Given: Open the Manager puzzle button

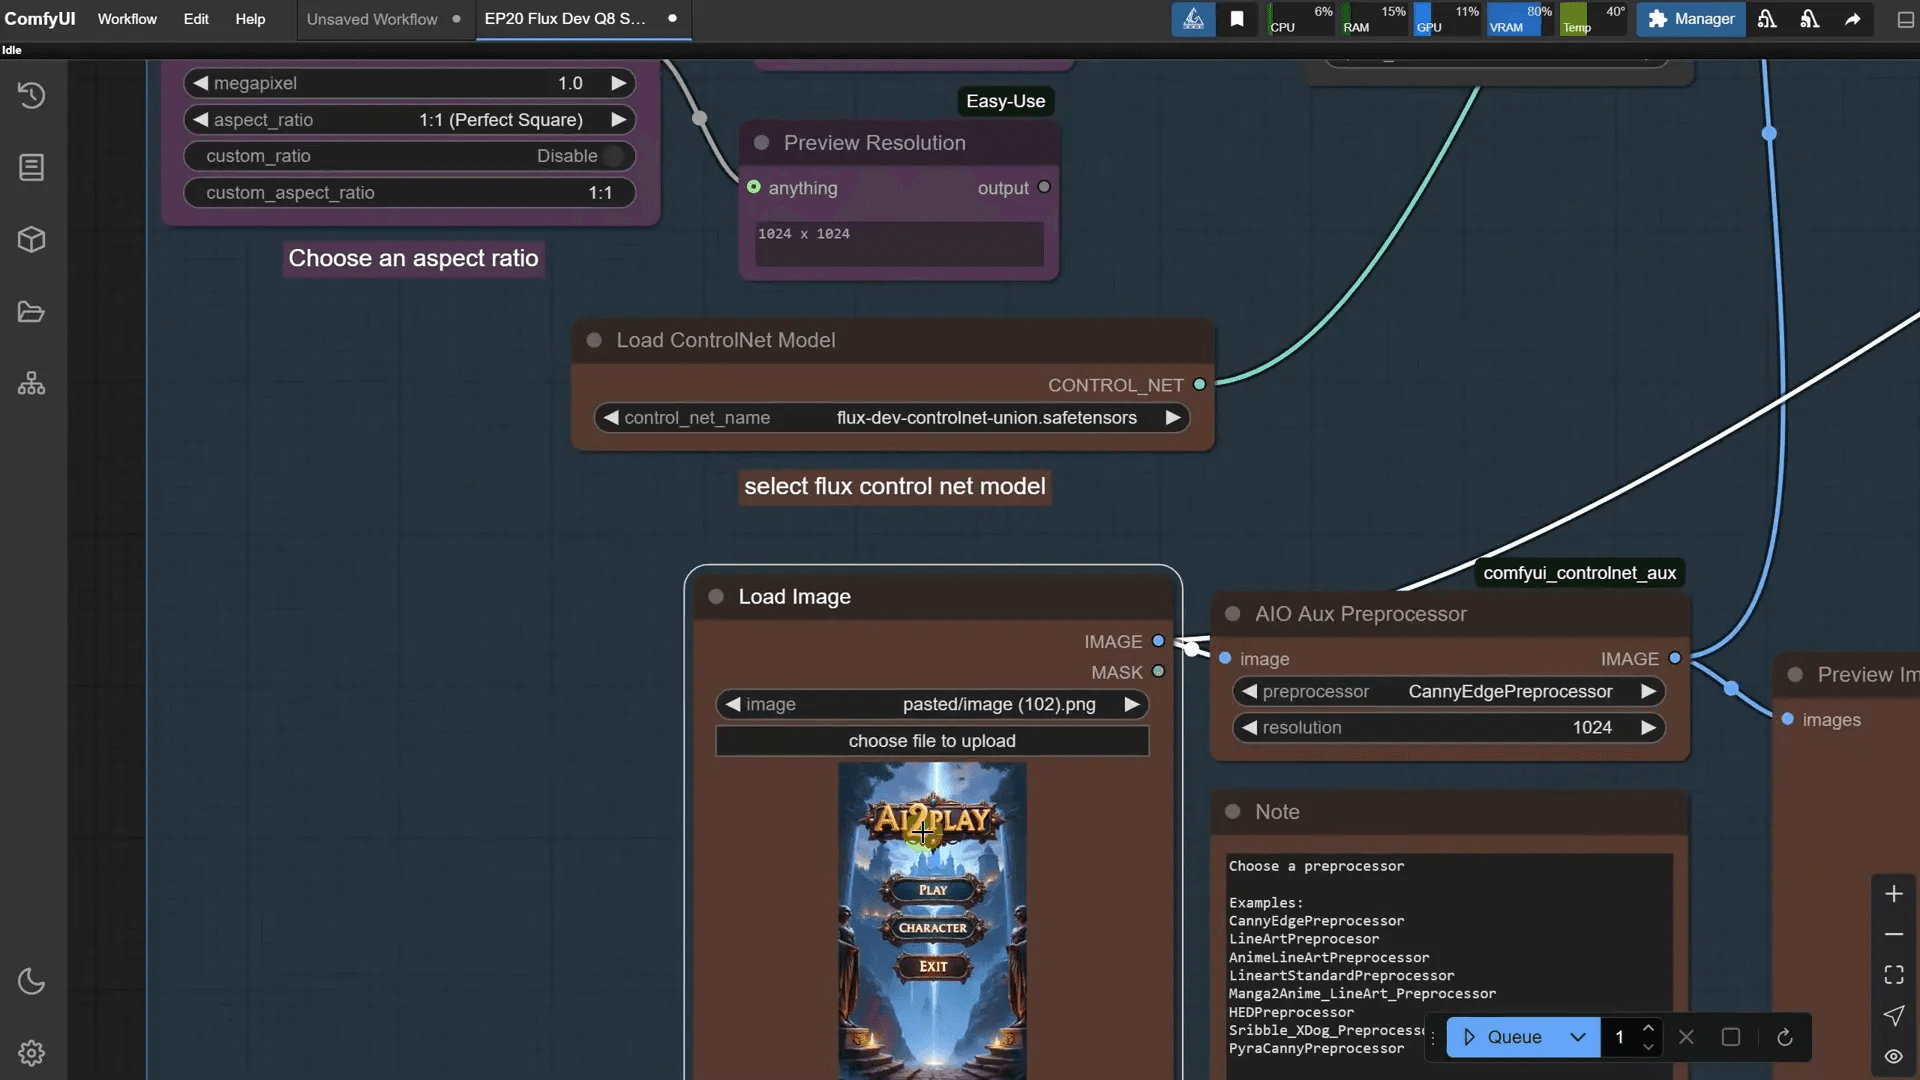Looking at the screenshot, I should (1691, 19).
